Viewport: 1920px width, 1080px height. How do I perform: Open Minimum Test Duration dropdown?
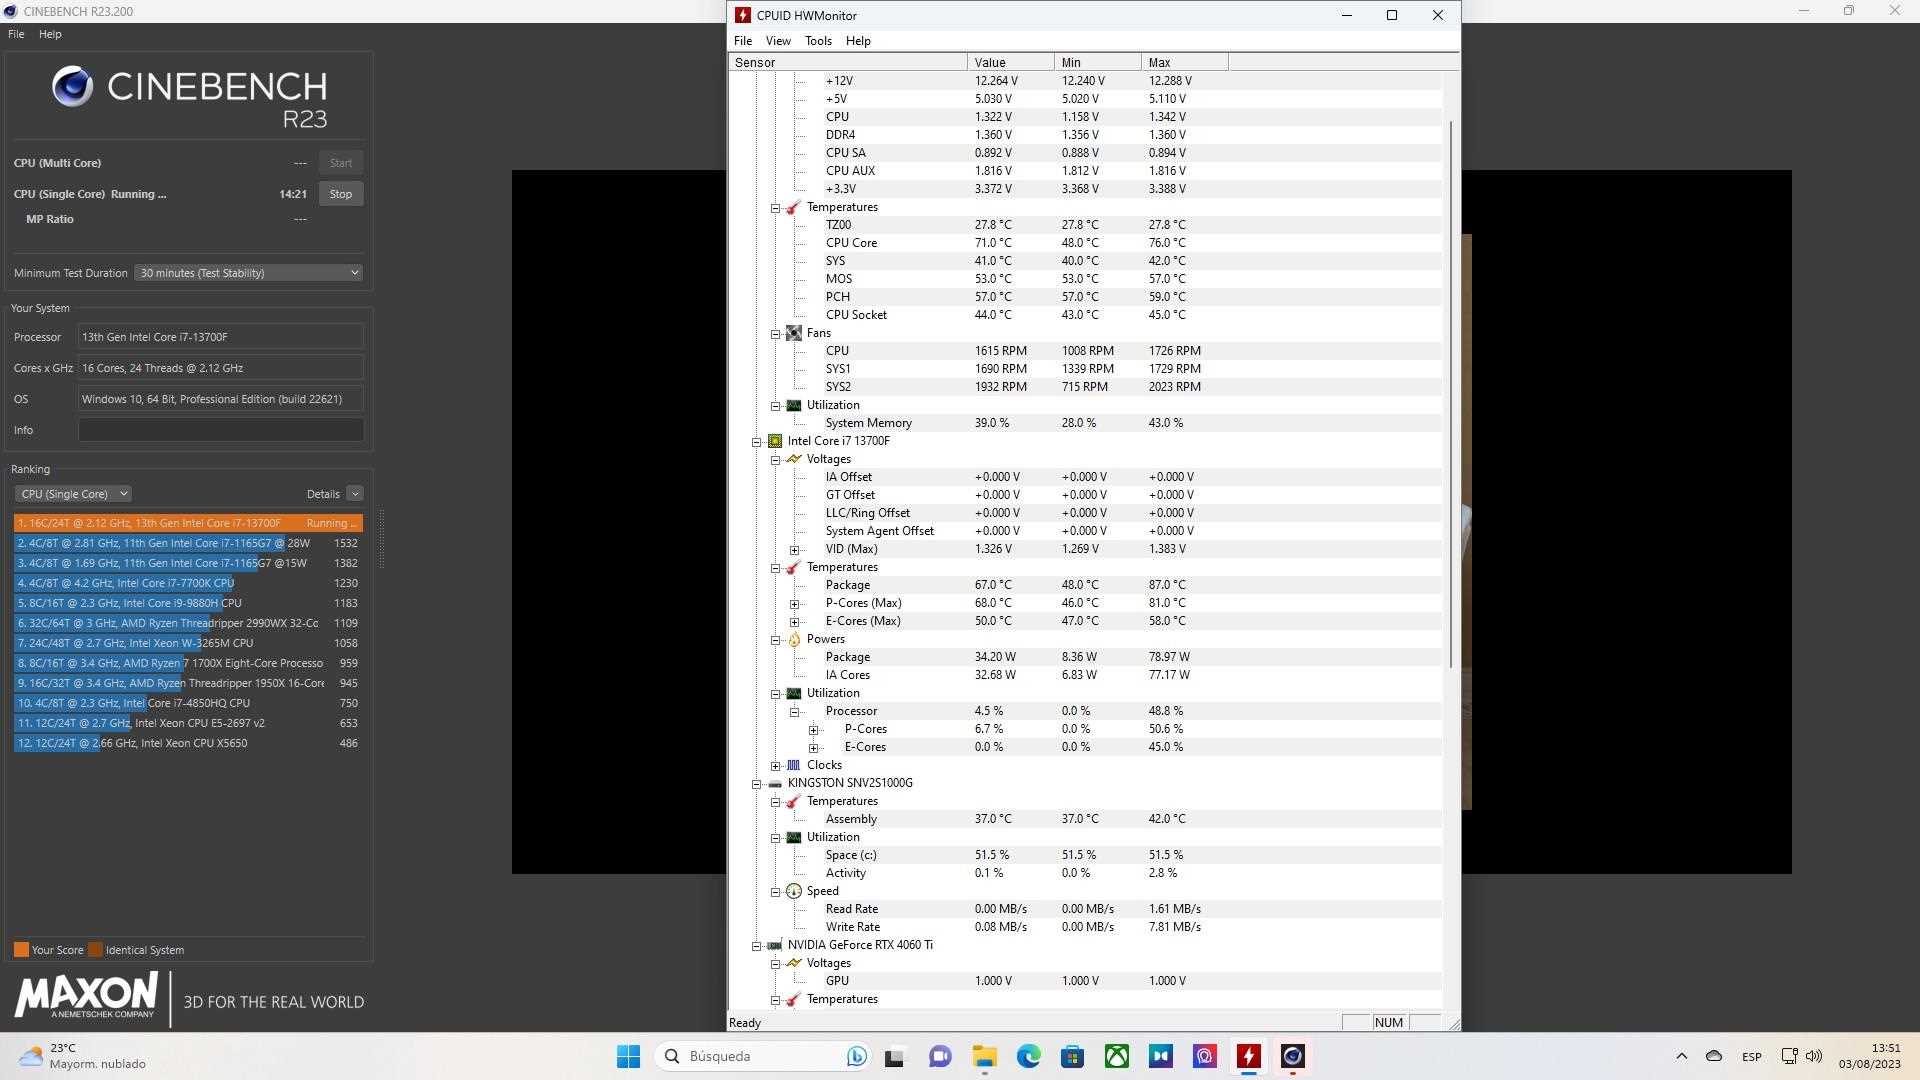click(248, 273)
